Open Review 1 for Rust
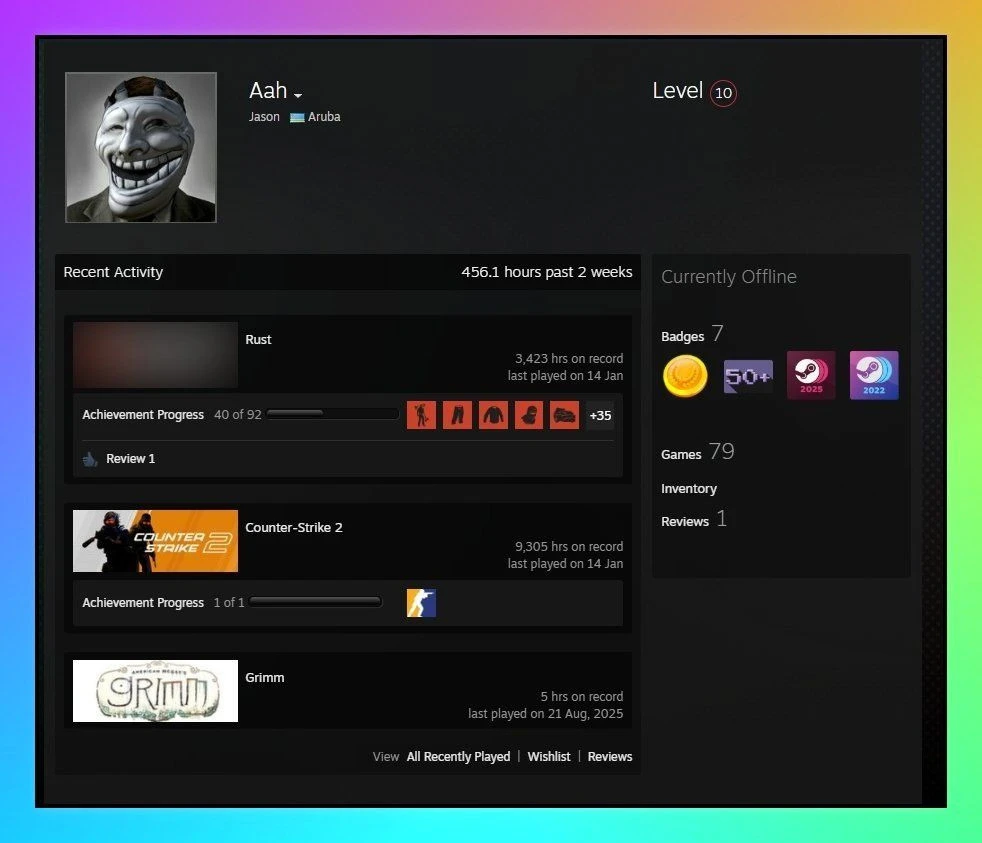Image resolution: width=982 pixels, height=843 pixels. [130, 459]
